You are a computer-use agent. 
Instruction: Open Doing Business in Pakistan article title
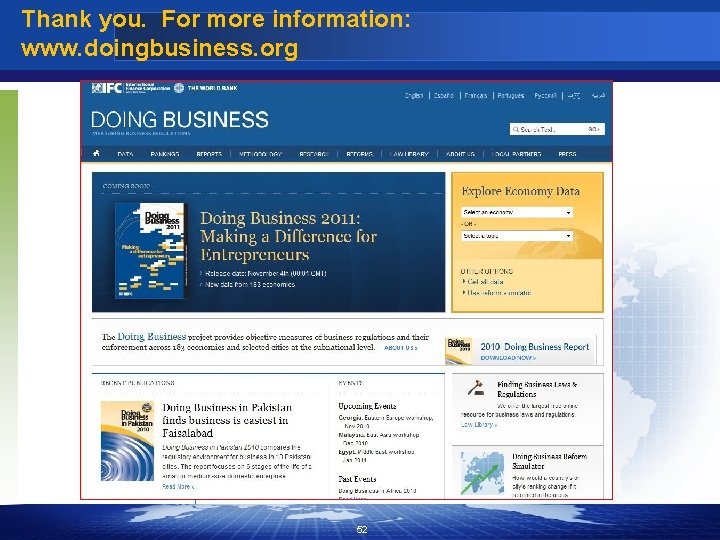227,420
